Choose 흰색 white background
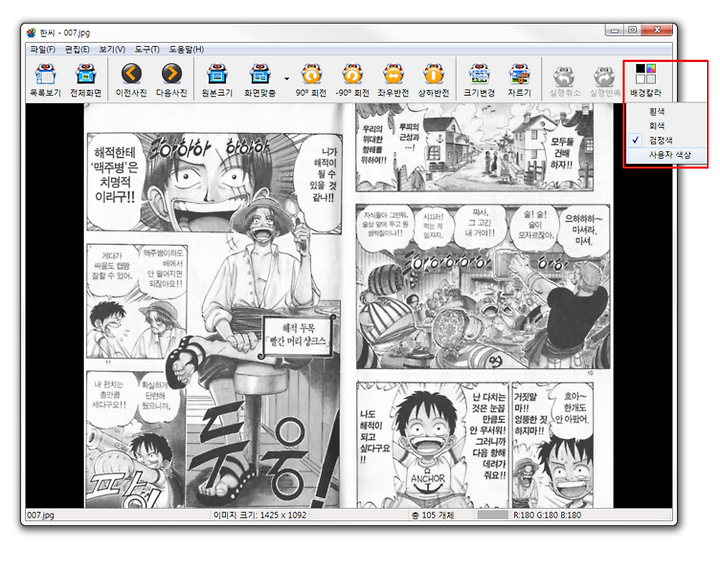 (667, 111)
